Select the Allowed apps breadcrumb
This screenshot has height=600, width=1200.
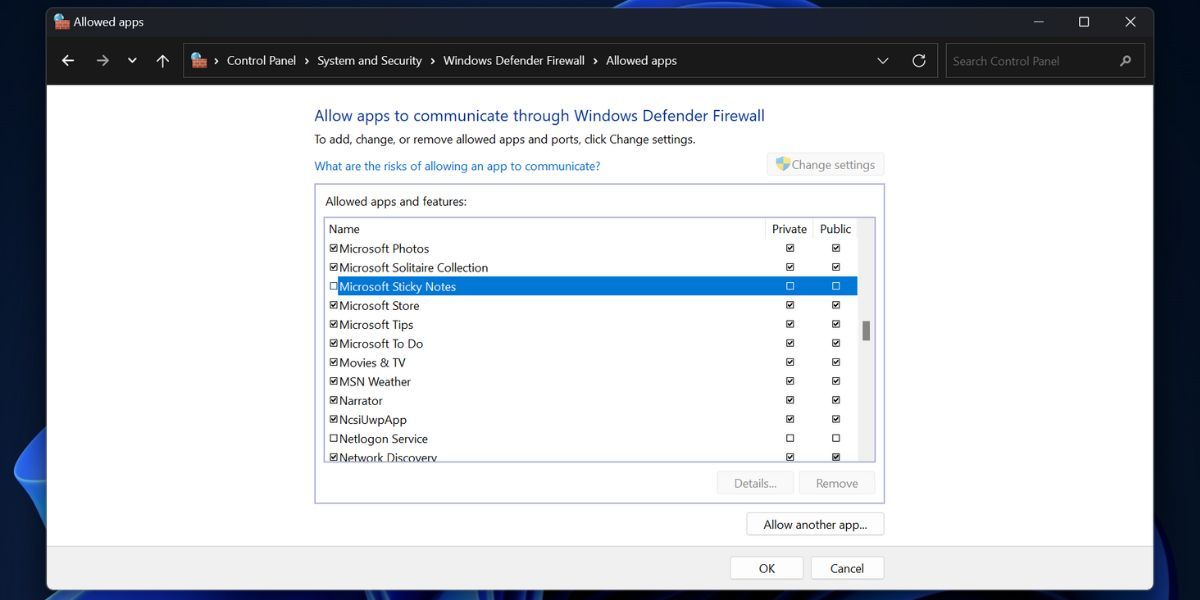641,60
